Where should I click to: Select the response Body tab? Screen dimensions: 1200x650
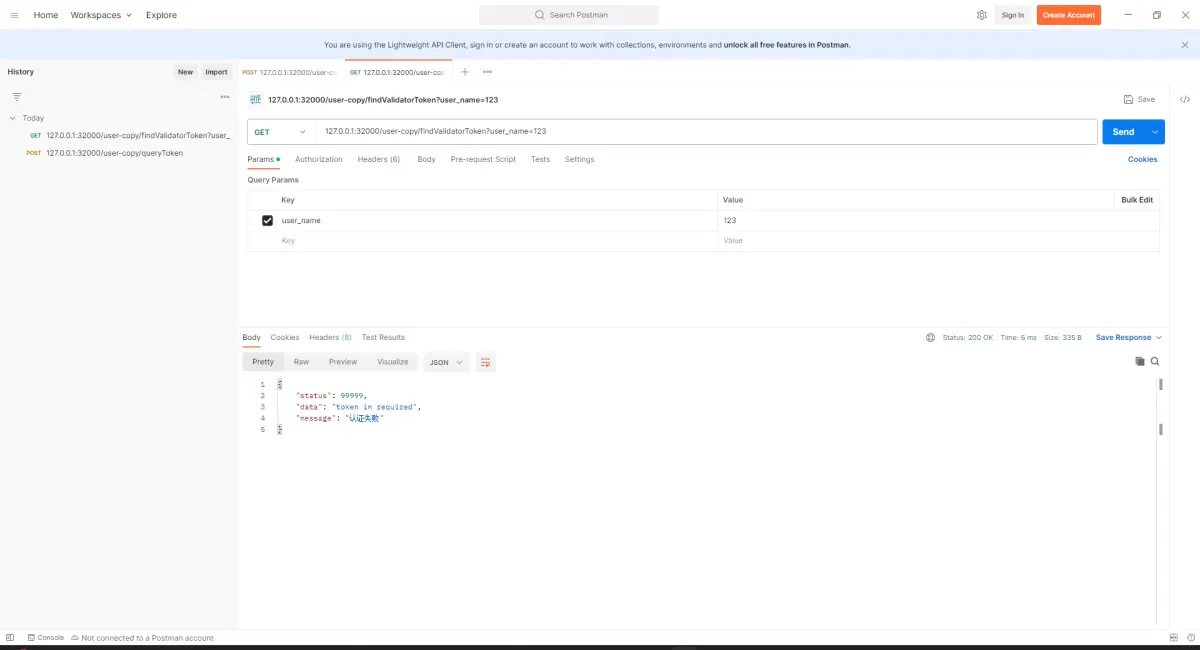251,338
